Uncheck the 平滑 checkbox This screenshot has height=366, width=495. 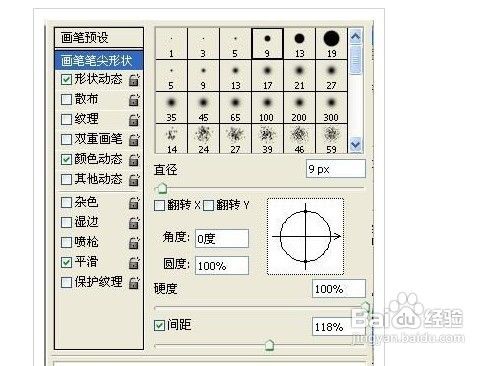pos(66,262)
